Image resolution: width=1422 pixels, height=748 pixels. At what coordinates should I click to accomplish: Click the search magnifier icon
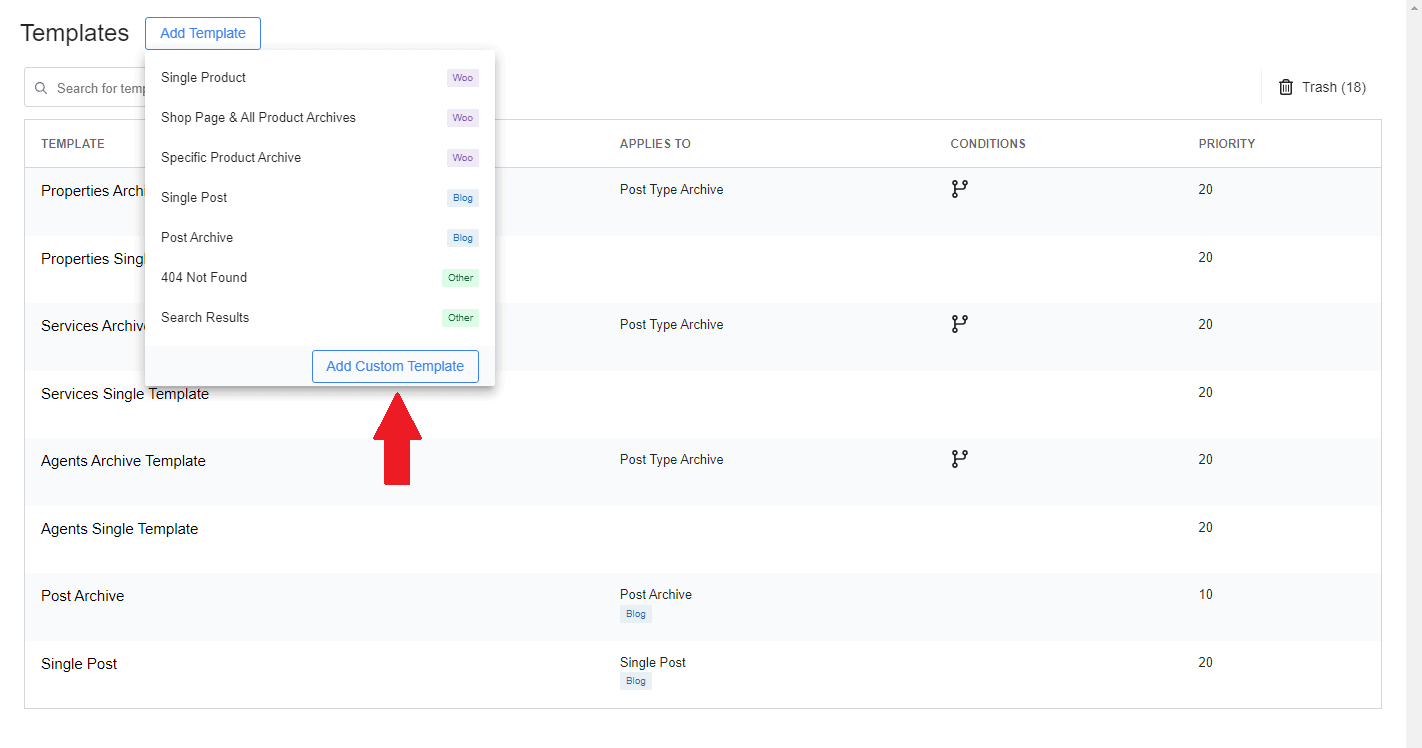tap(41, 88)
